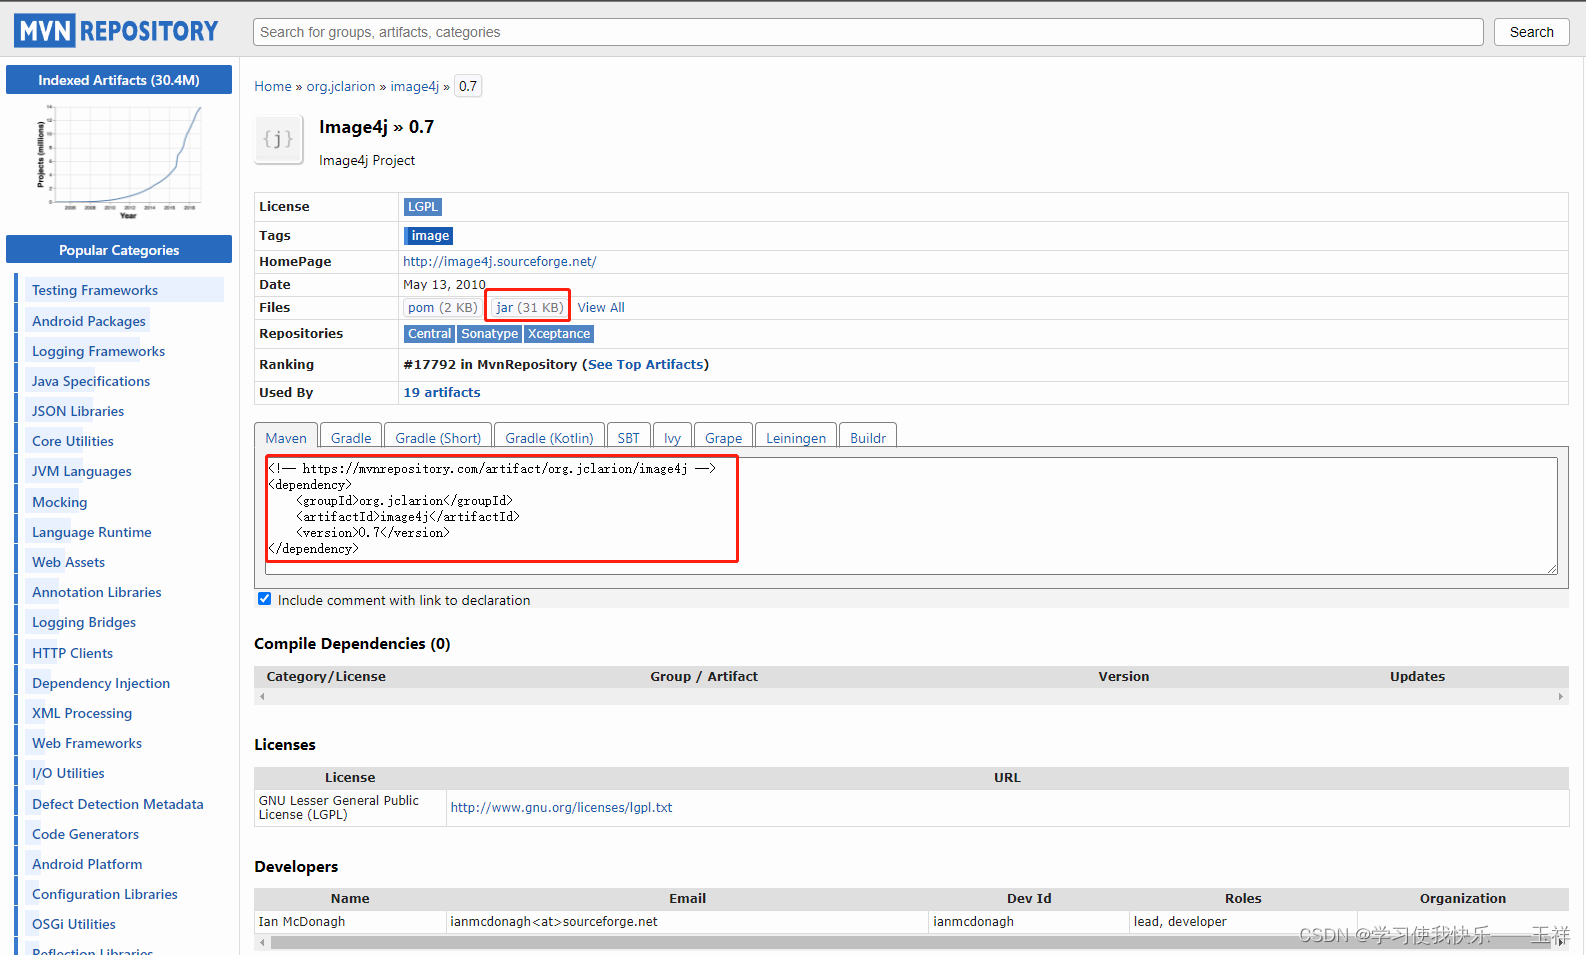Open Java Specifications category

91,381
